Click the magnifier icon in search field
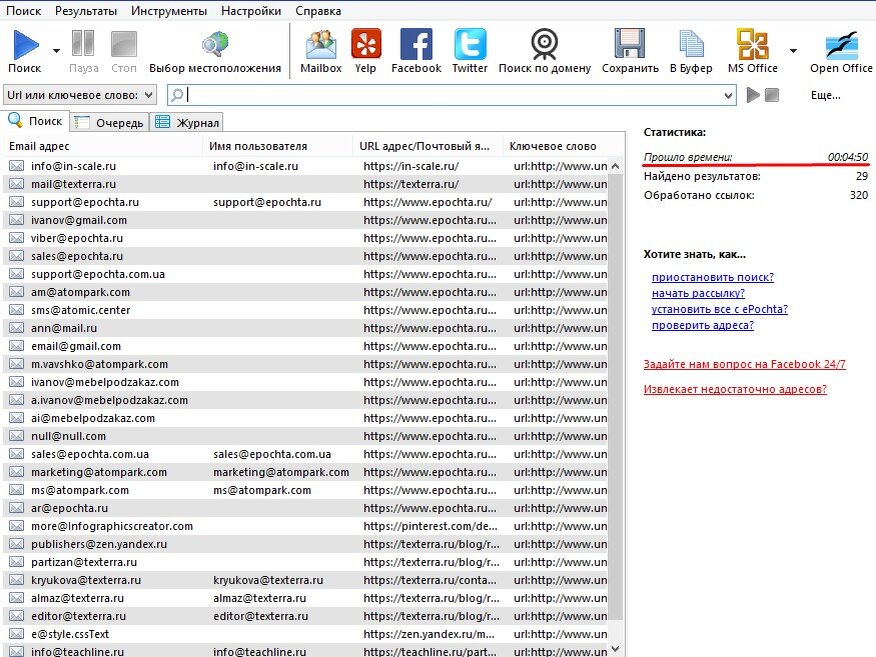876x657 pixels. 177,95
